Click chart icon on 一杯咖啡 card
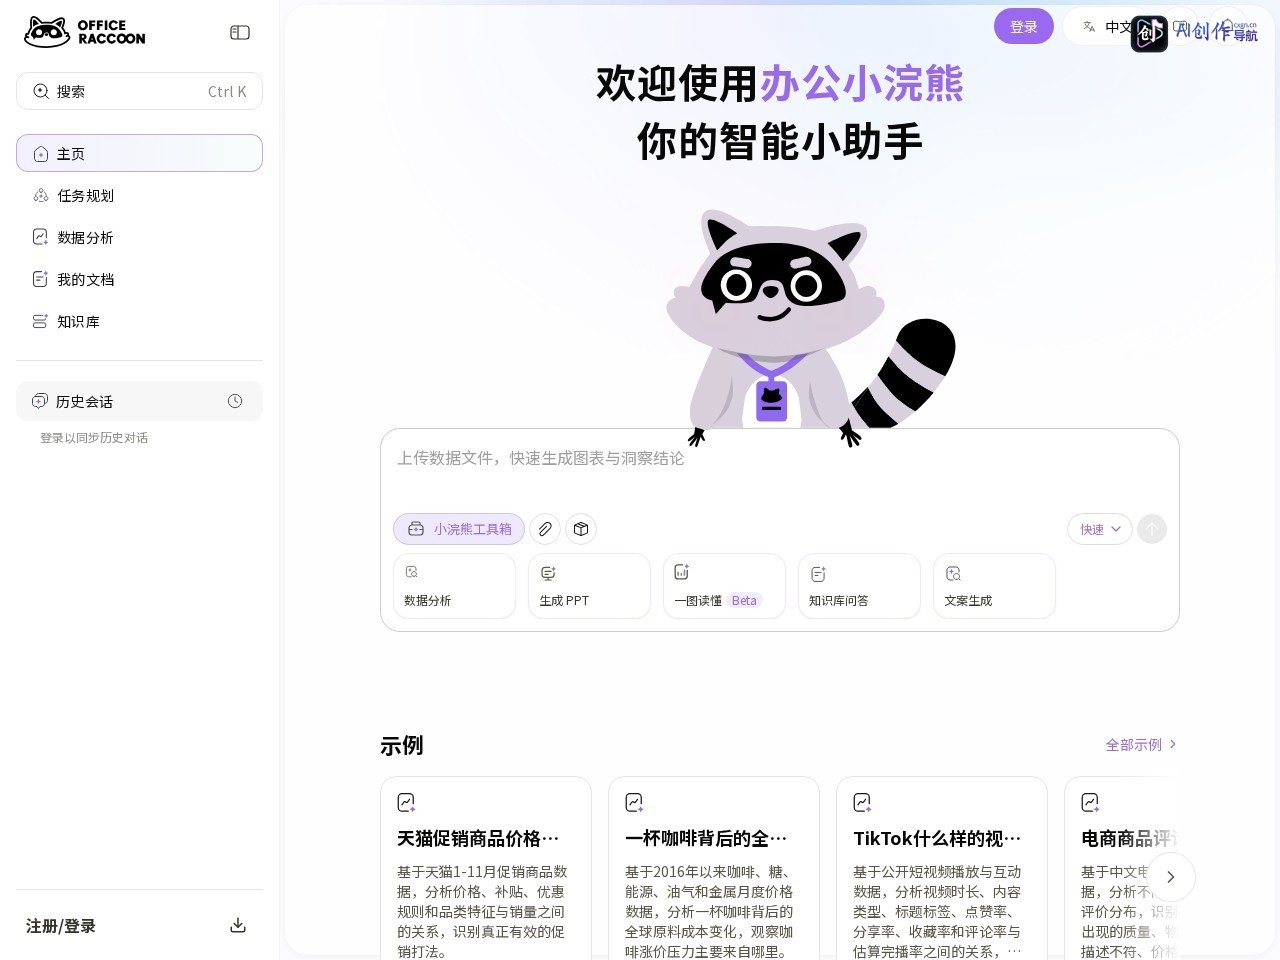Image resolution: width=1280 pixels, height=960 pixels. 634,802
